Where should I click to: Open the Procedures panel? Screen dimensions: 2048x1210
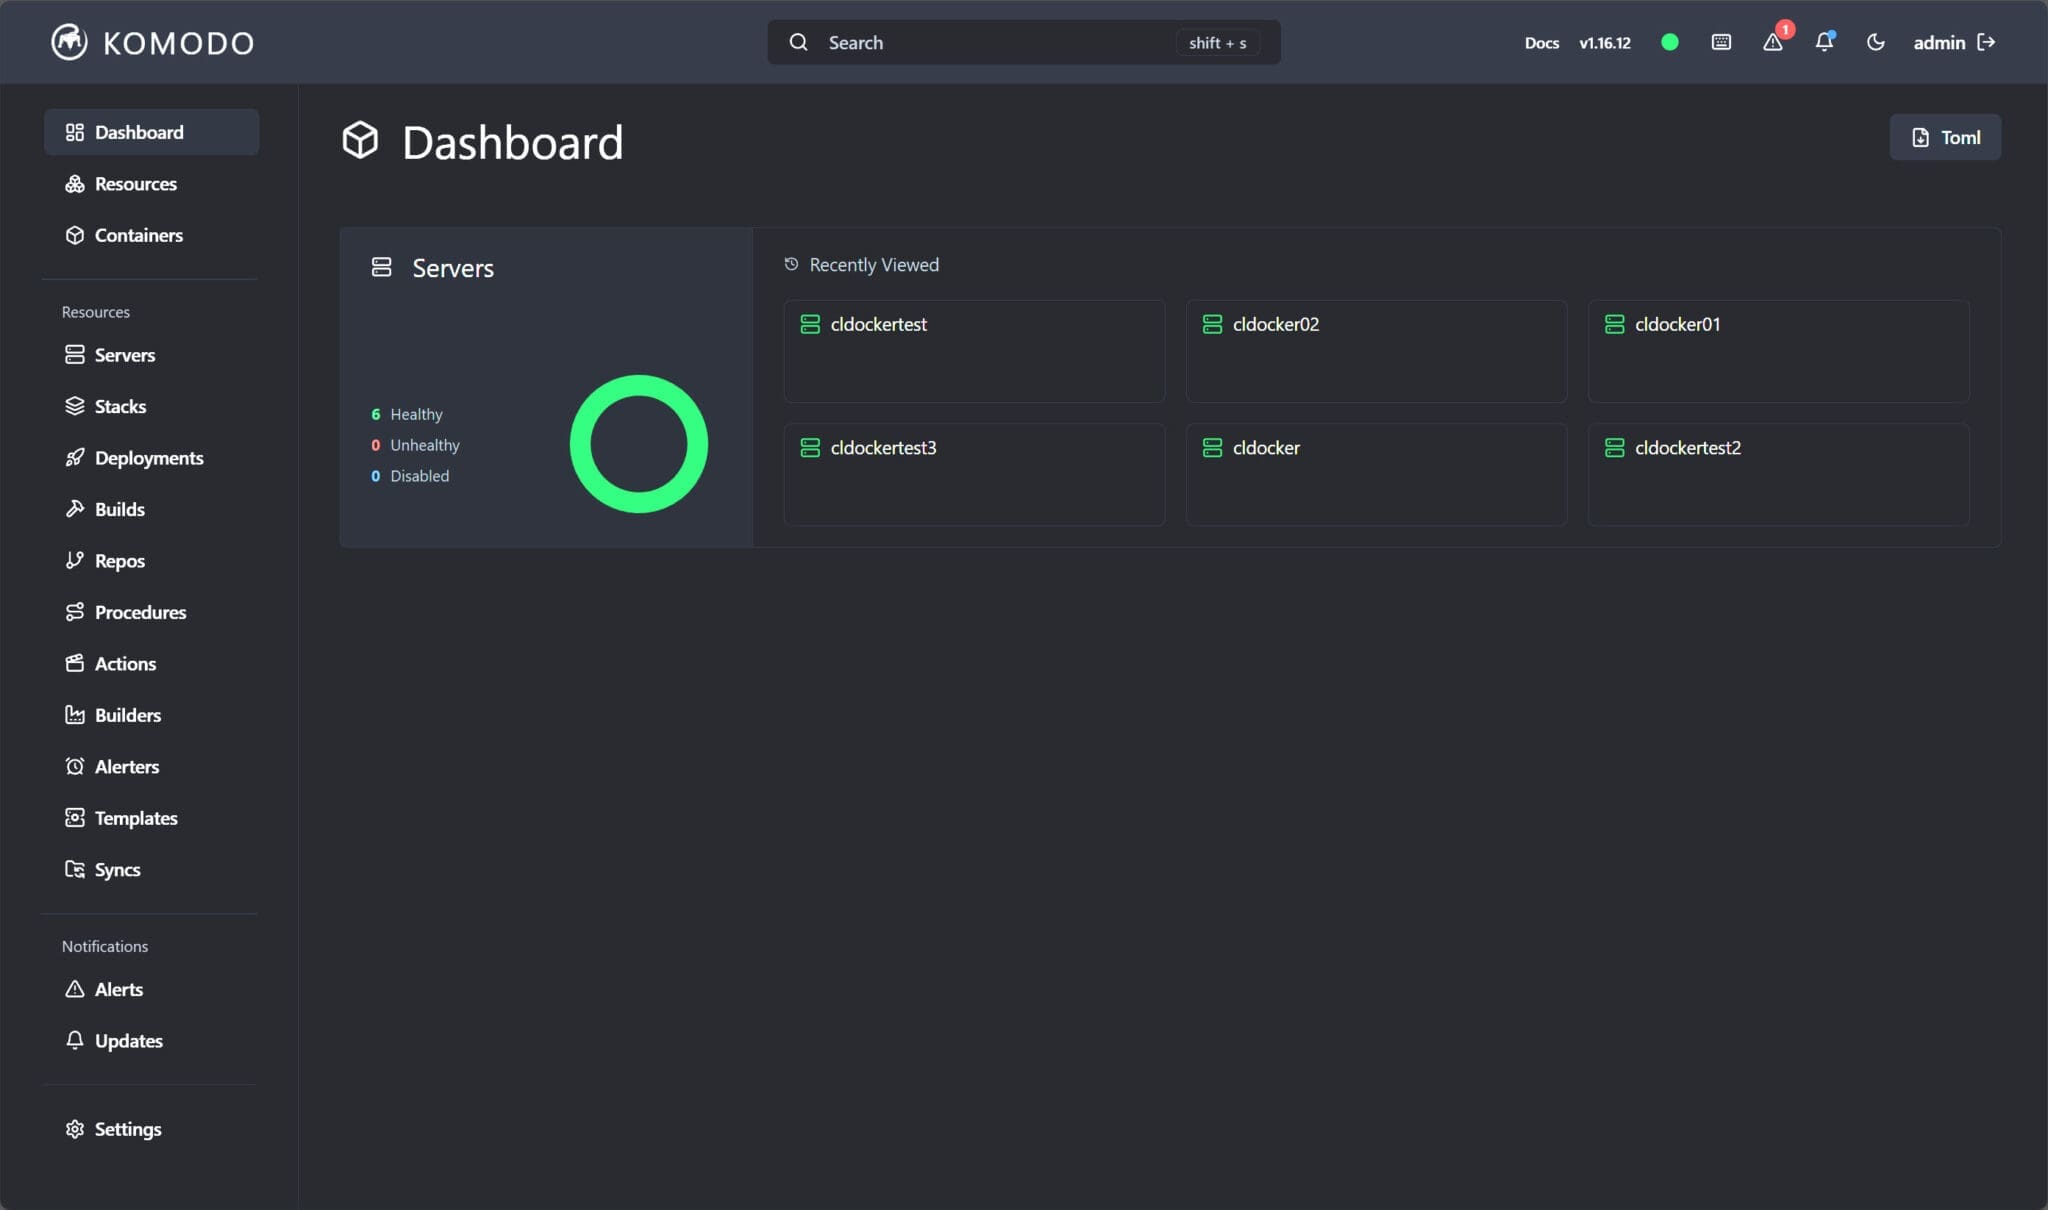click(140, 612)
